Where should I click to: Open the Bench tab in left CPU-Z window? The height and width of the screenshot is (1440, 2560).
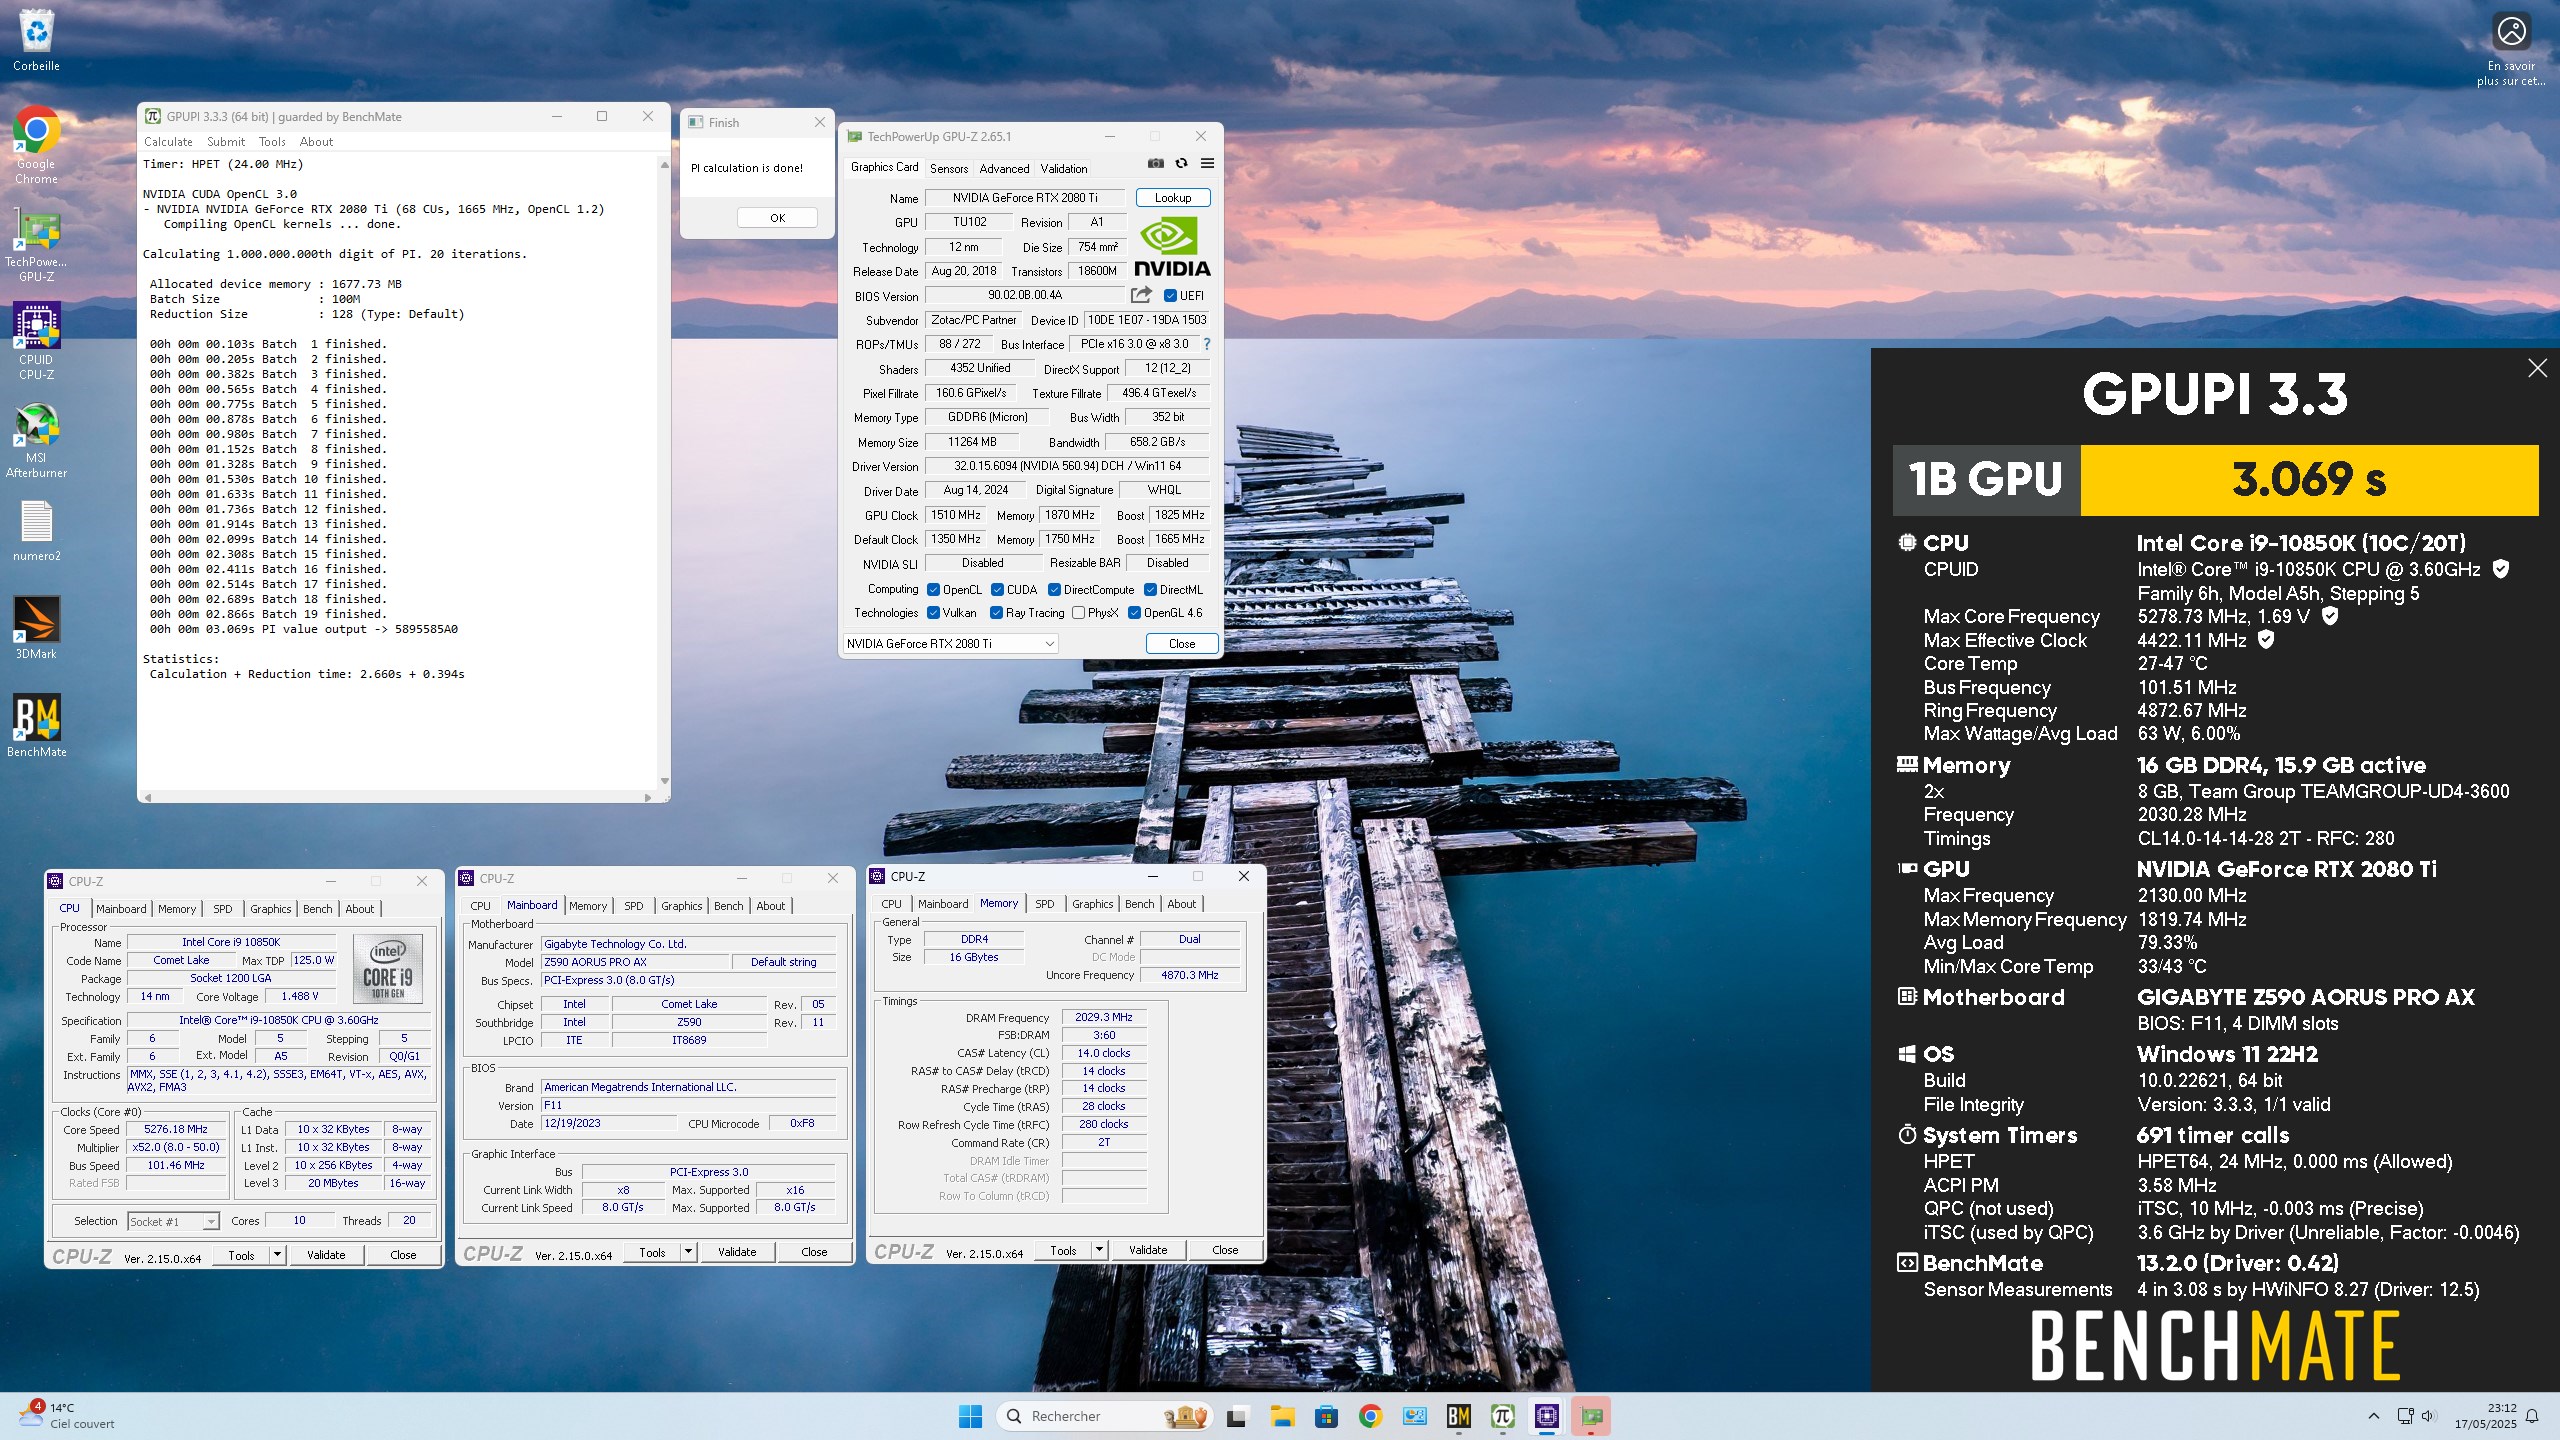(317, 909)
